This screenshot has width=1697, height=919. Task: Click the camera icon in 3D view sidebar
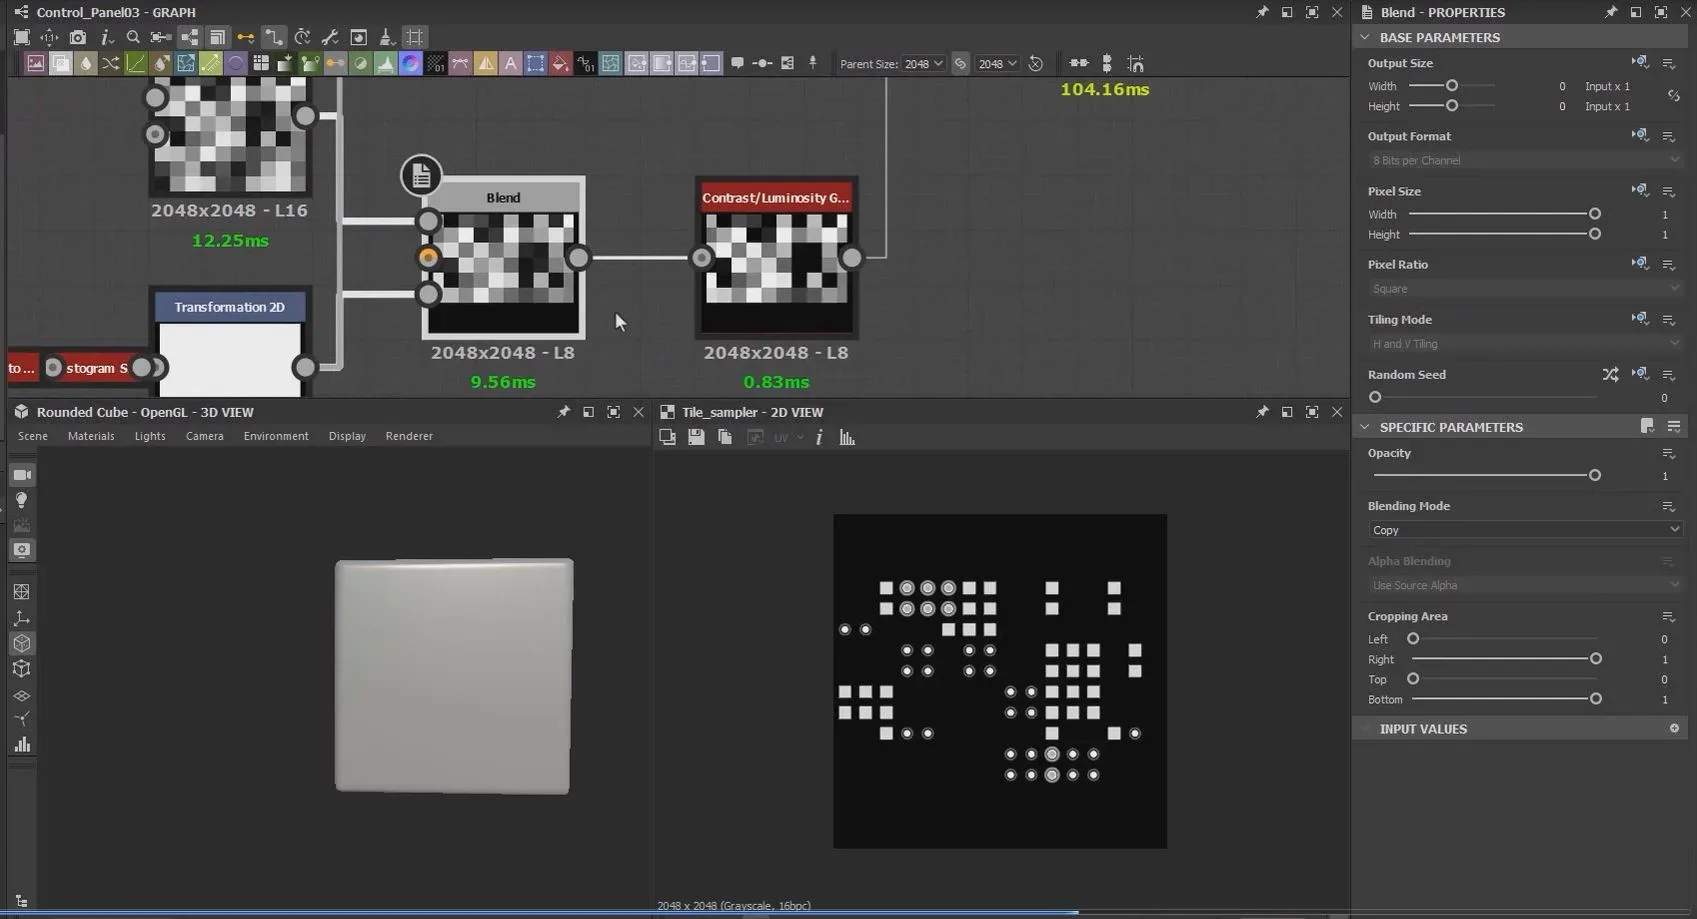pyautogui.click(x=21, y=474)
